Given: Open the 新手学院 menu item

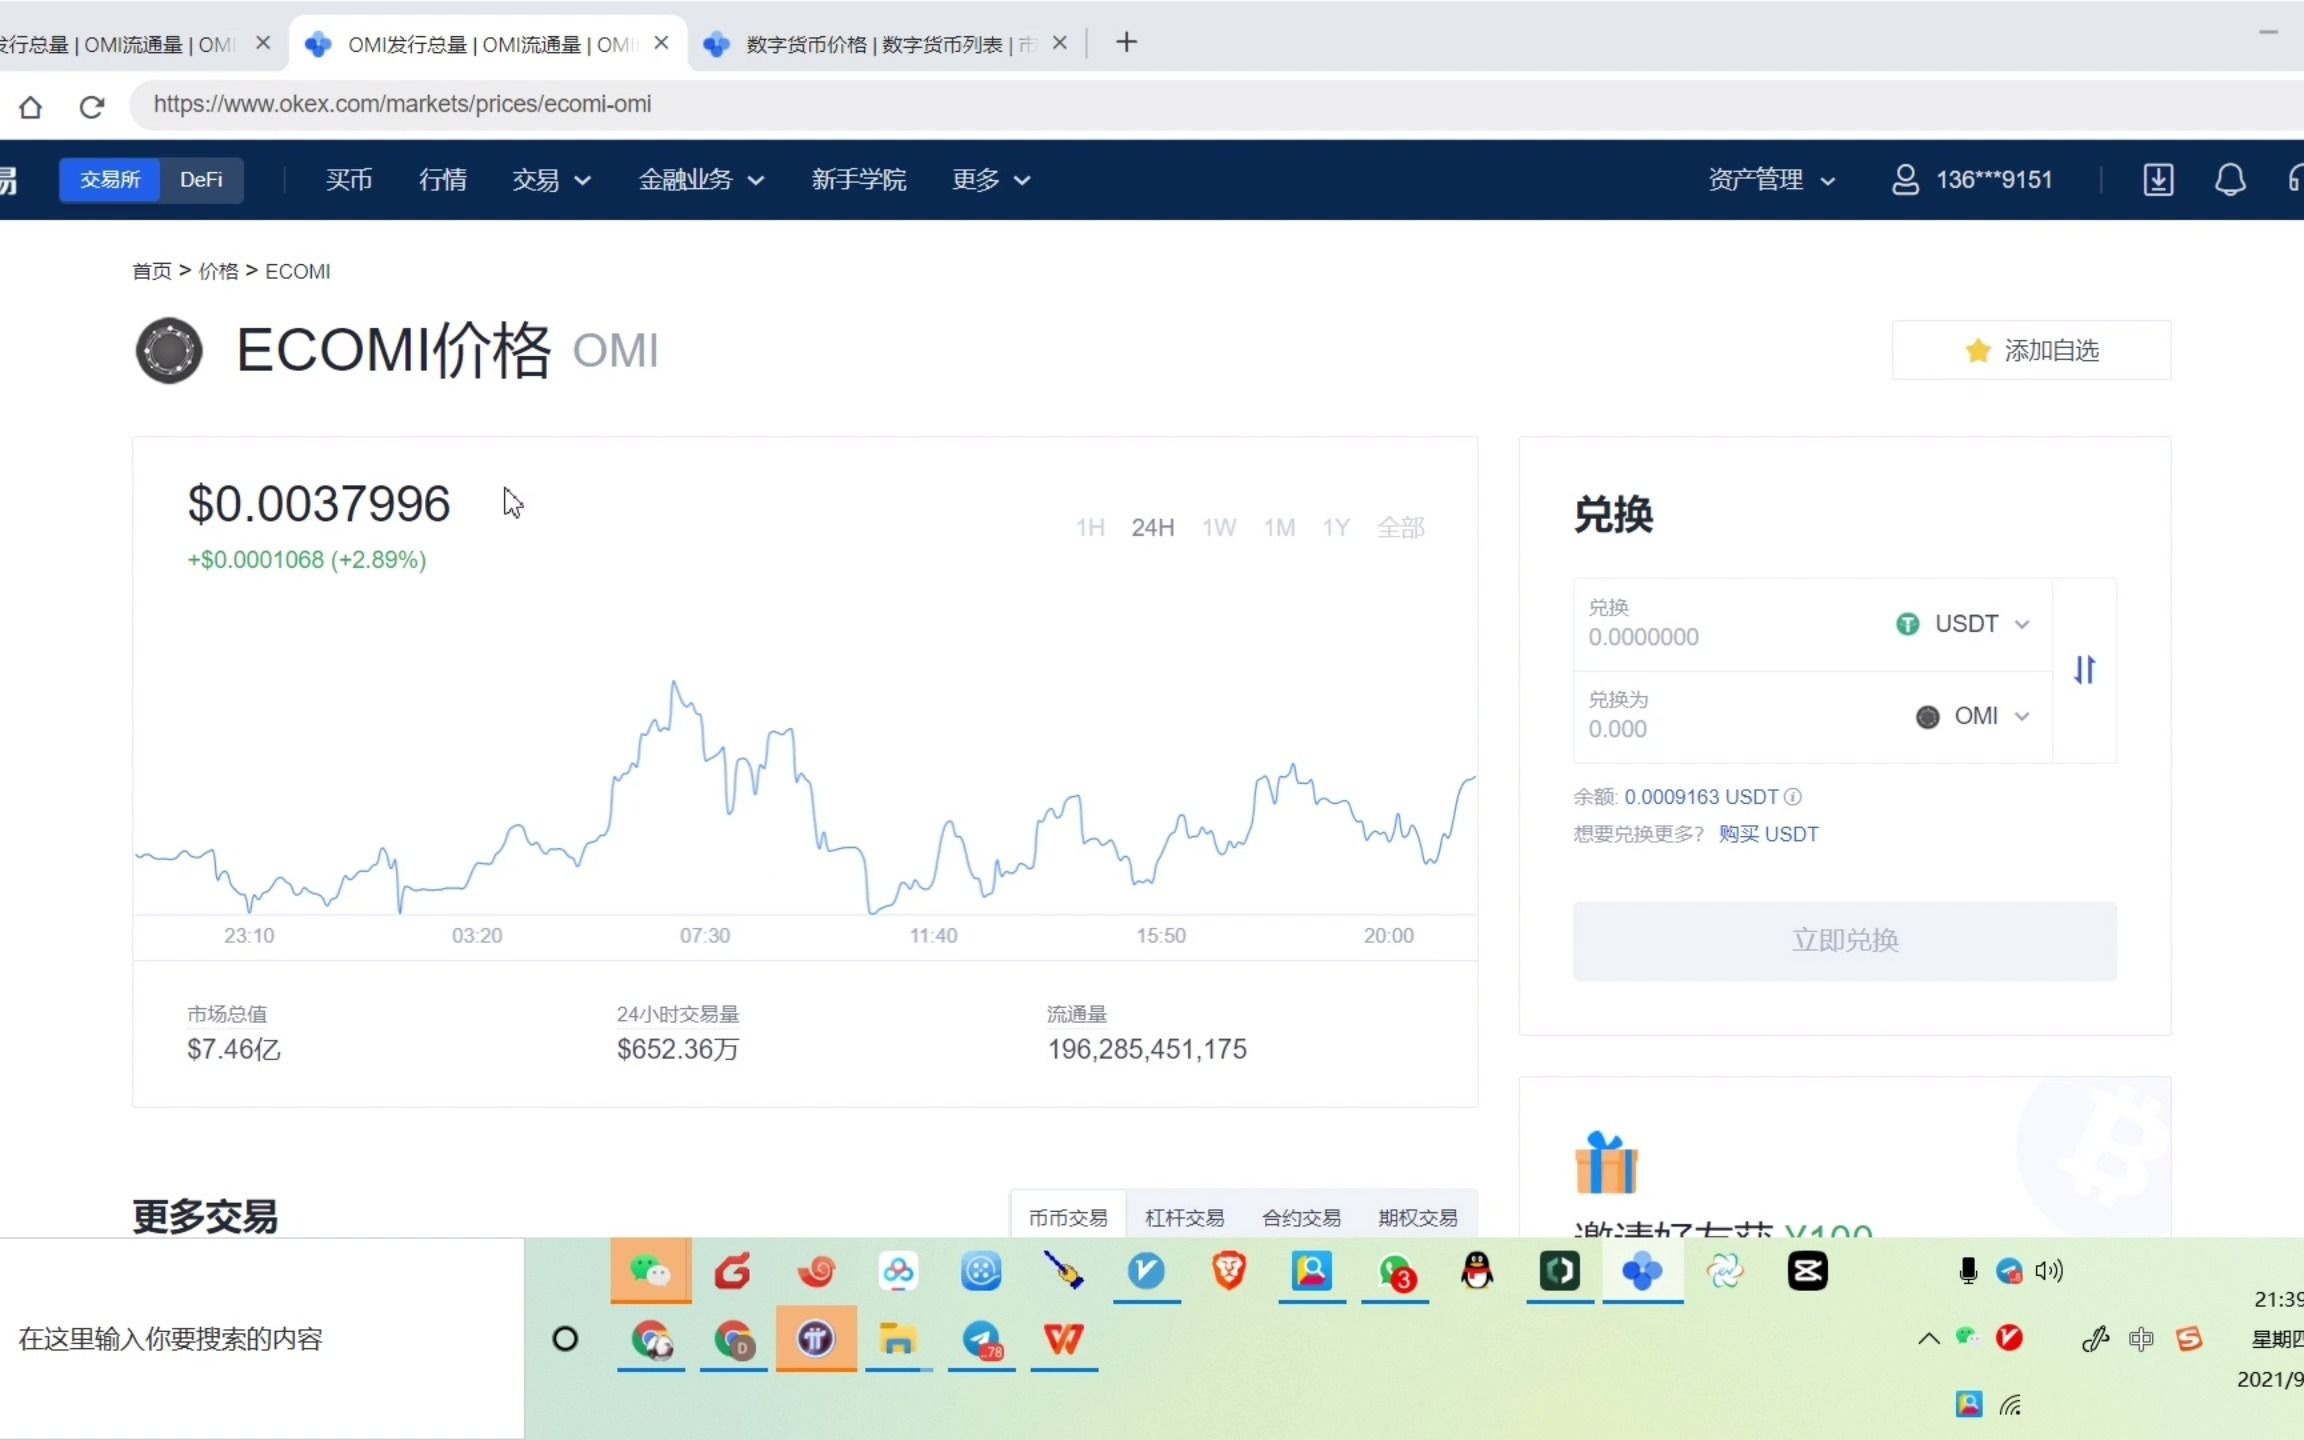Looking at the screenshot, I should 859,180.
